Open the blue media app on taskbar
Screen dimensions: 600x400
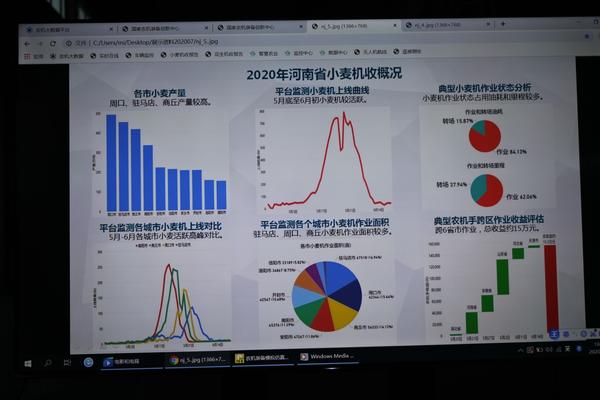click(127, 359)
